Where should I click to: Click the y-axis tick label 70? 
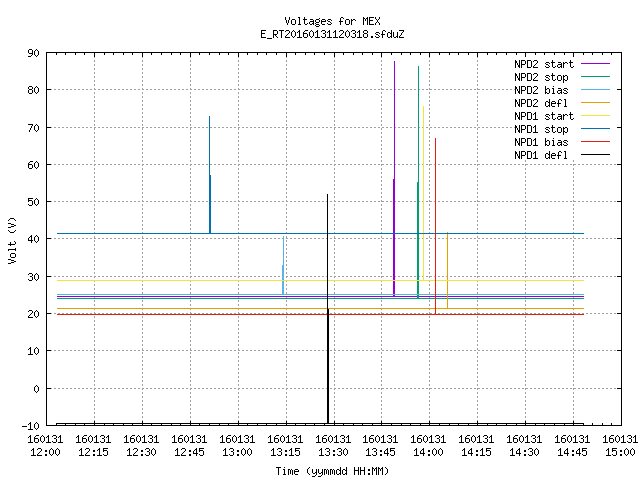[x=33, y=128]
